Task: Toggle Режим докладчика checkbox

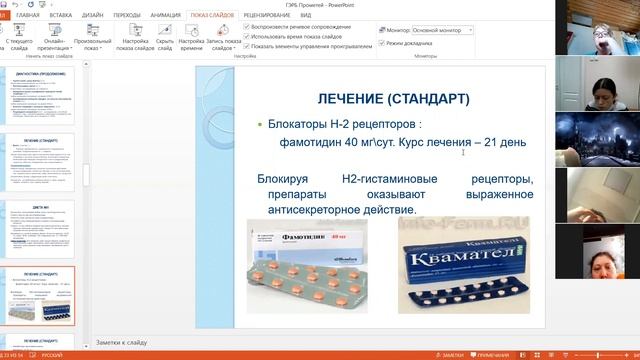Action: click(x=382, y=43)
